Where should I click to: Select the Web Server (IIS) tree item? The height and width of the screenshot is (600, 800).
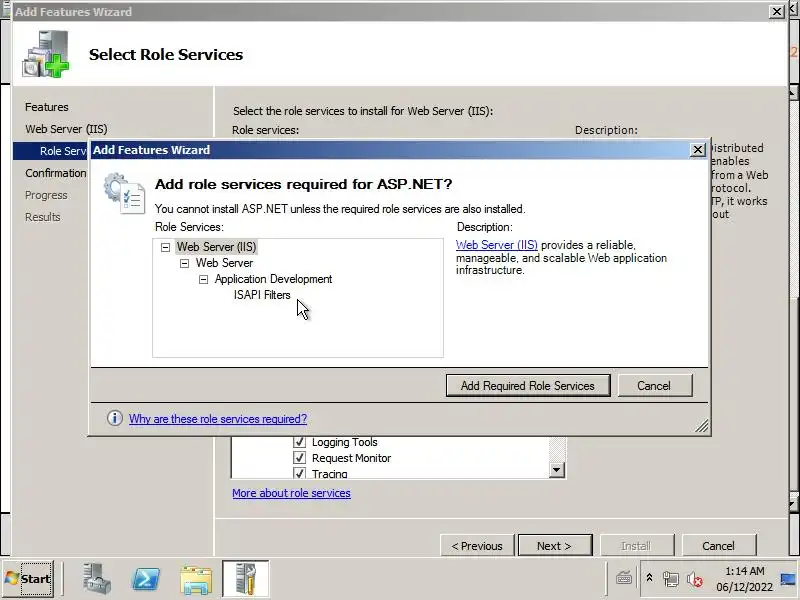(216, 247)
